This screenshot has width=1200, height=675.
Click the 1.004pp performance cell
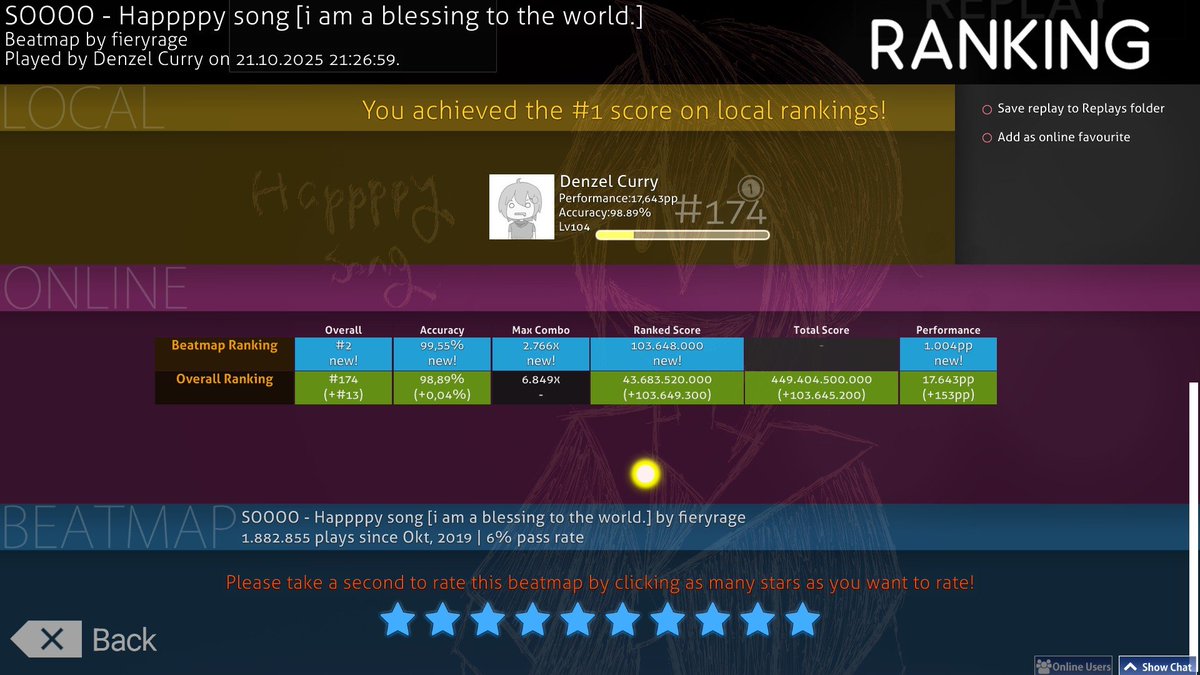point(948,354)
